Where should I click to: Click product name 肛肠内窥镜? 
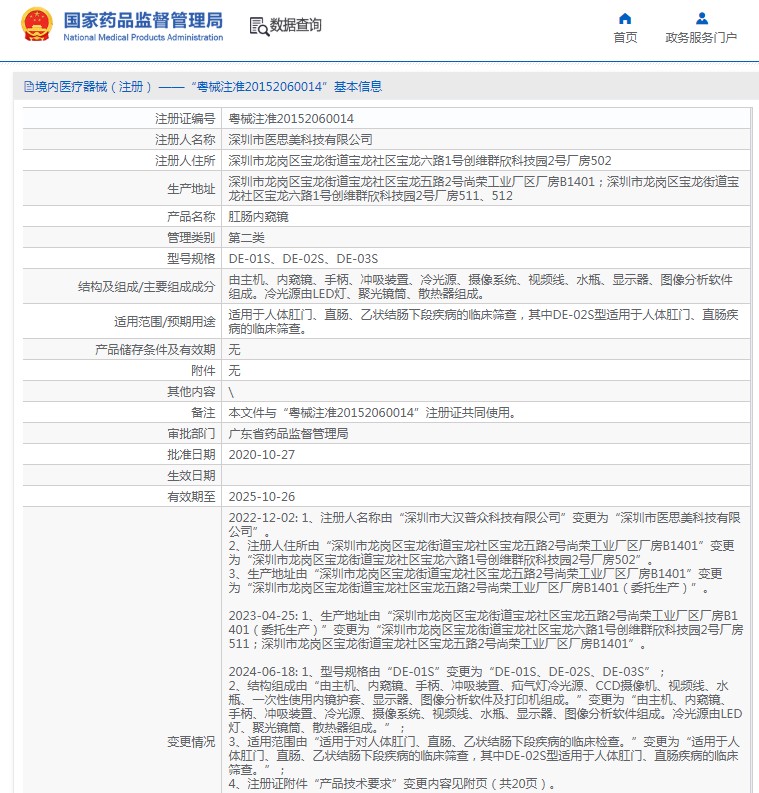258,217
